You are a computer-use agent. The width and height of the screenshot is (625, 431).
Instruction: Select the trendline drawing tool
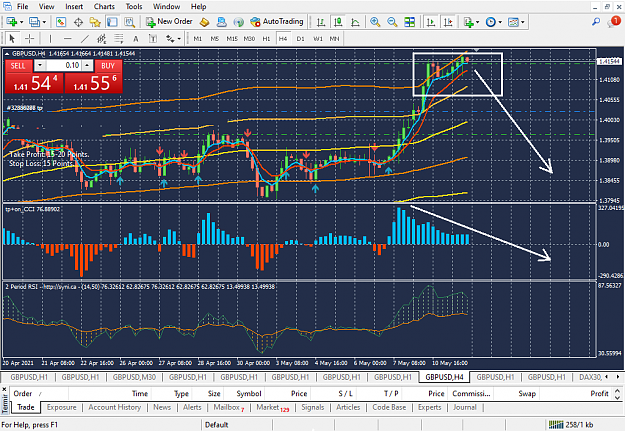click(x=85, y=38)
